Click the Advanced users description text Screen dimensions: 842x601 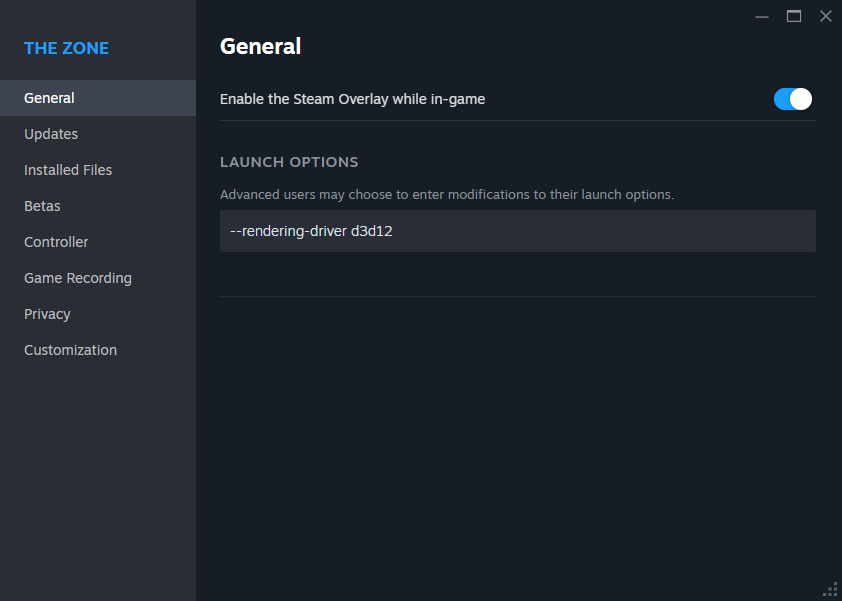[x=446, y=194]
